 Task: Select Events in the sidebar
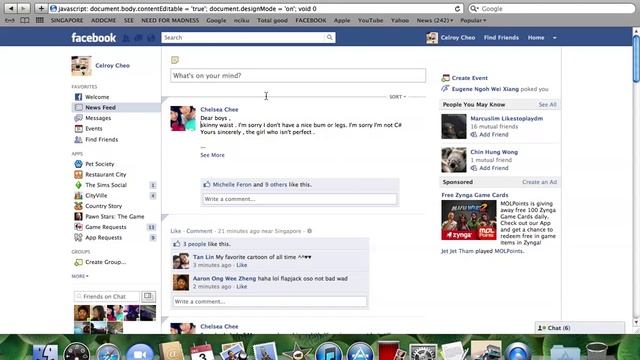click(x=93, y=129)
